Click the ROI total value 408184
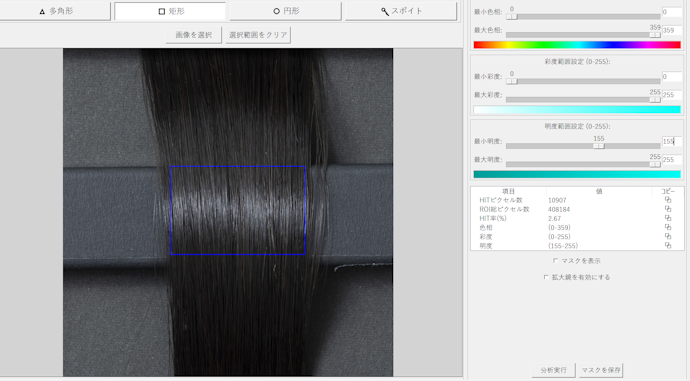This screenshot has width=690, height=381. 559,209
